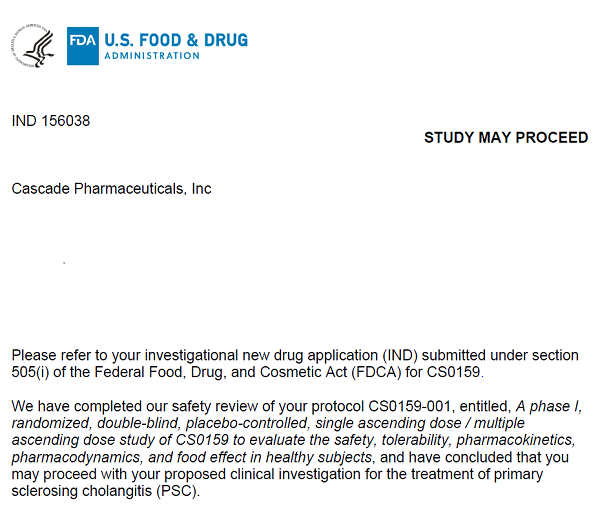This screenshot has height=505, width=600.
Task: Click the blue FDA badge logo
Action: coord(83,46)
